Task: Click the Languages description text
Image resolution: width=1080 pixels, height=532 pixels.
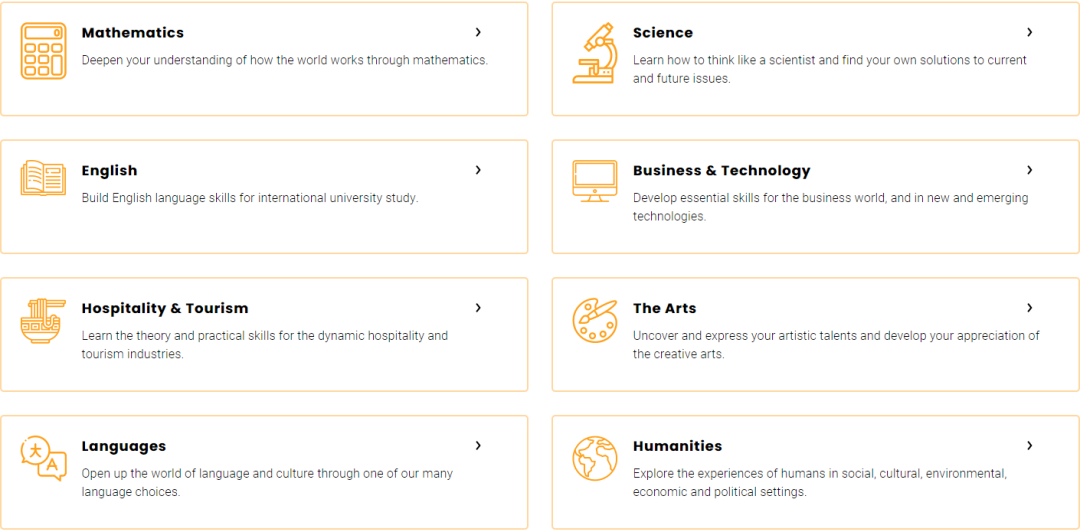Action: (x=267, y=483)
